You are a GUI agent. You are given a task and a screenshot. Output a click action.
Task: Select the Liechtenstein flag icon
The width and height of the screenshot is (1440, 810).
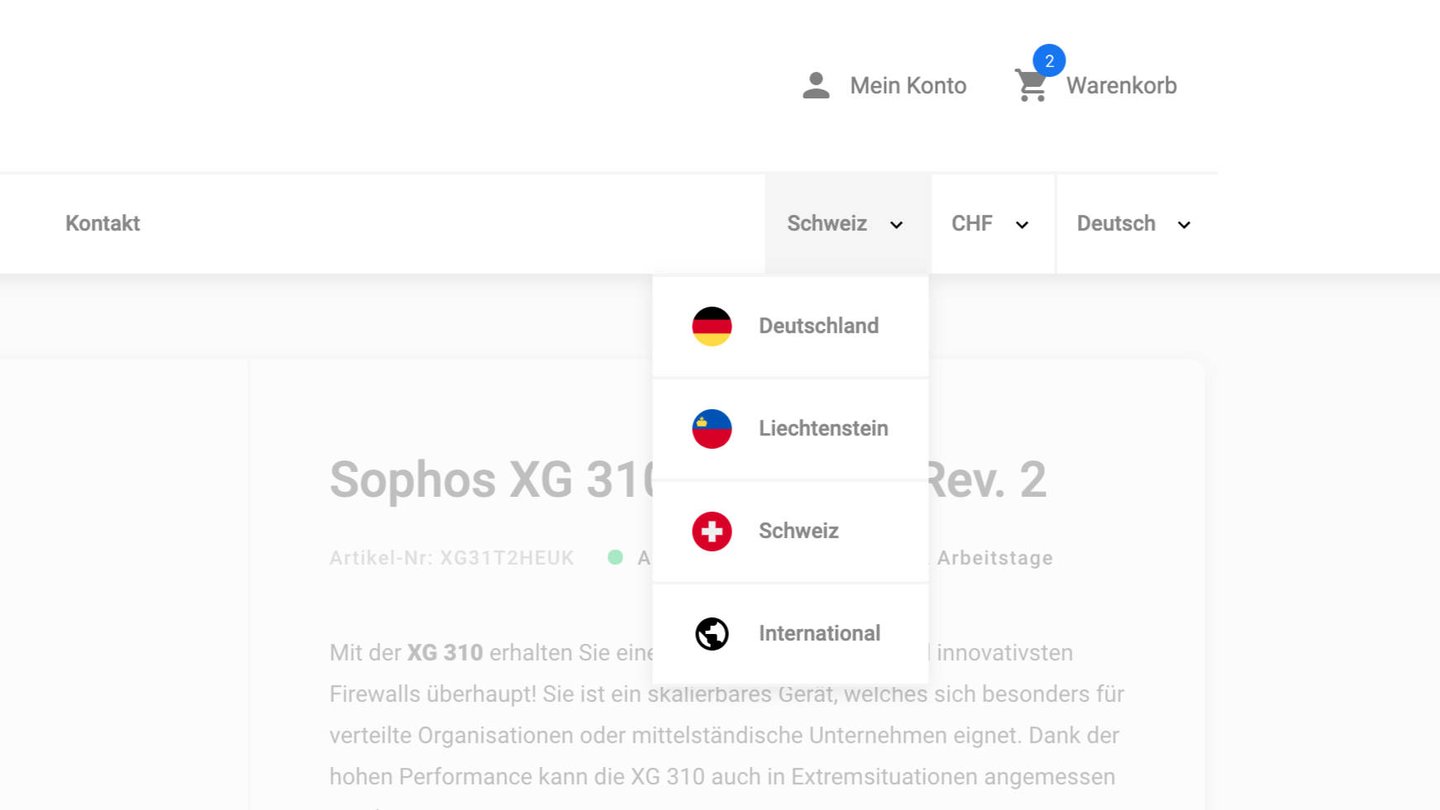(x=712, y=429)
